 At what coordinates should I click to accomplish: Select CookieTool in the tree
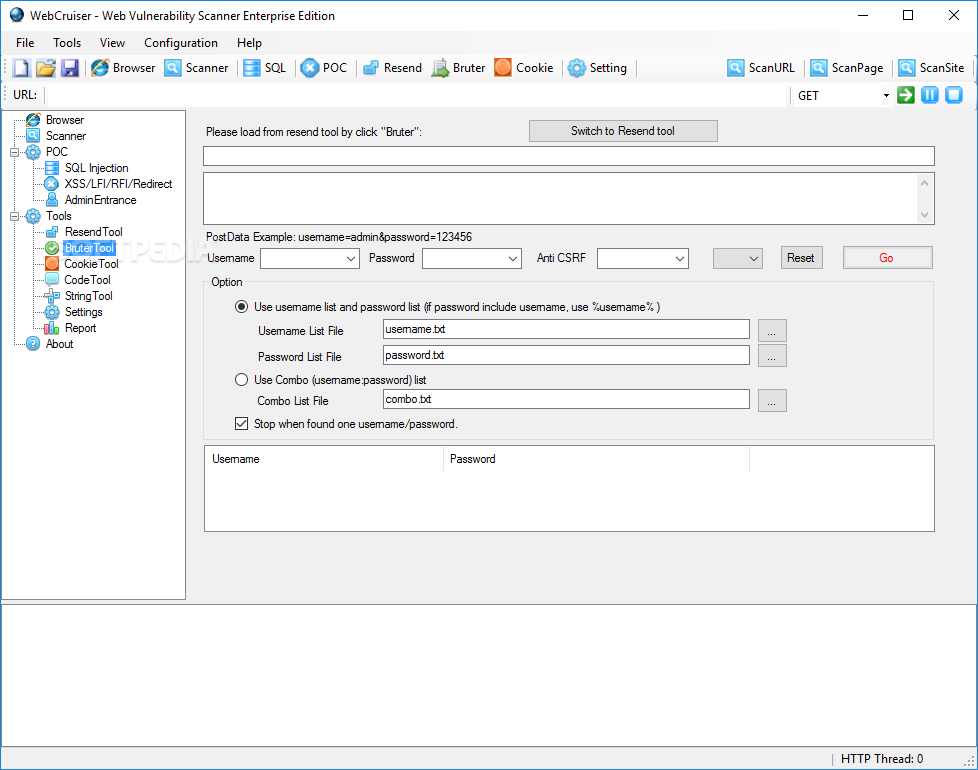pyautogui.click(x=91, y=264)
